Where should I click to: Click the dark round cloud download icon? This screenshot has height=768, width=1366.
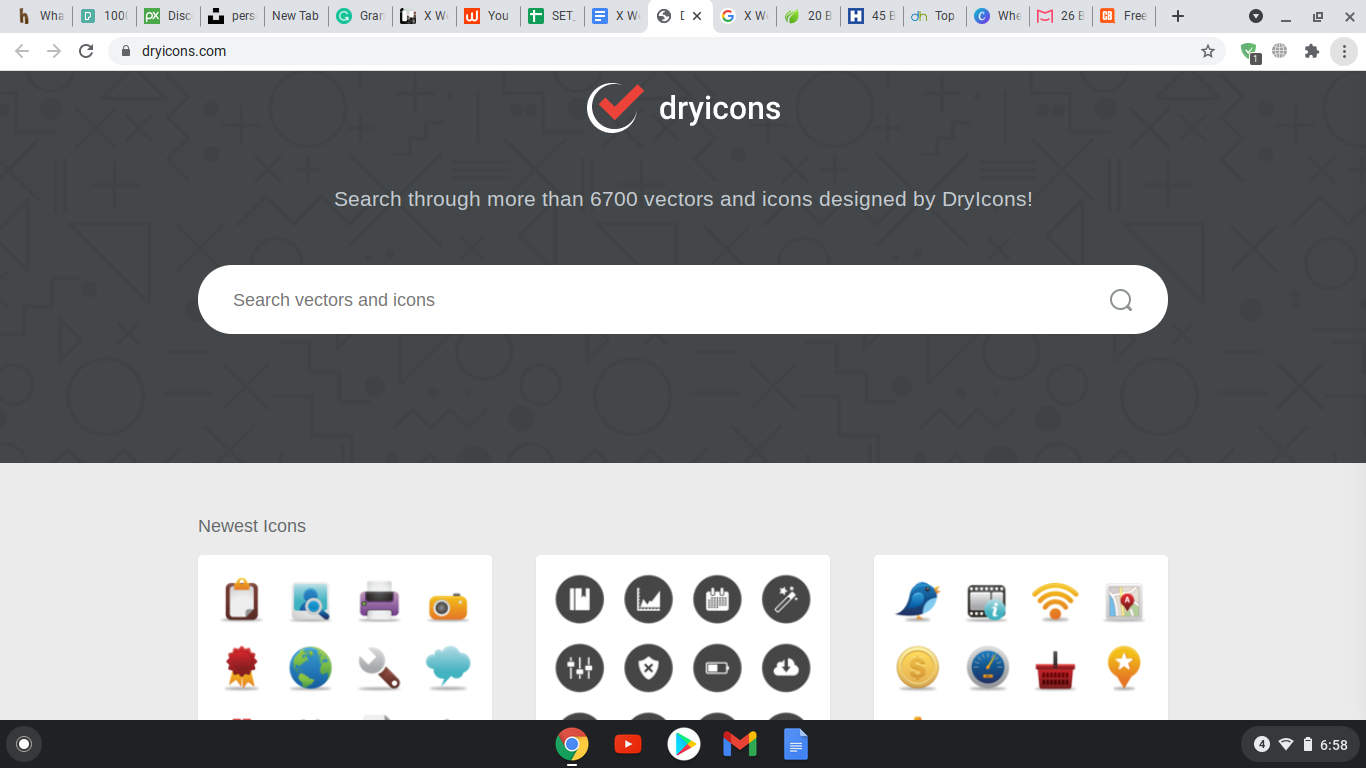click(x=786, y=668)
